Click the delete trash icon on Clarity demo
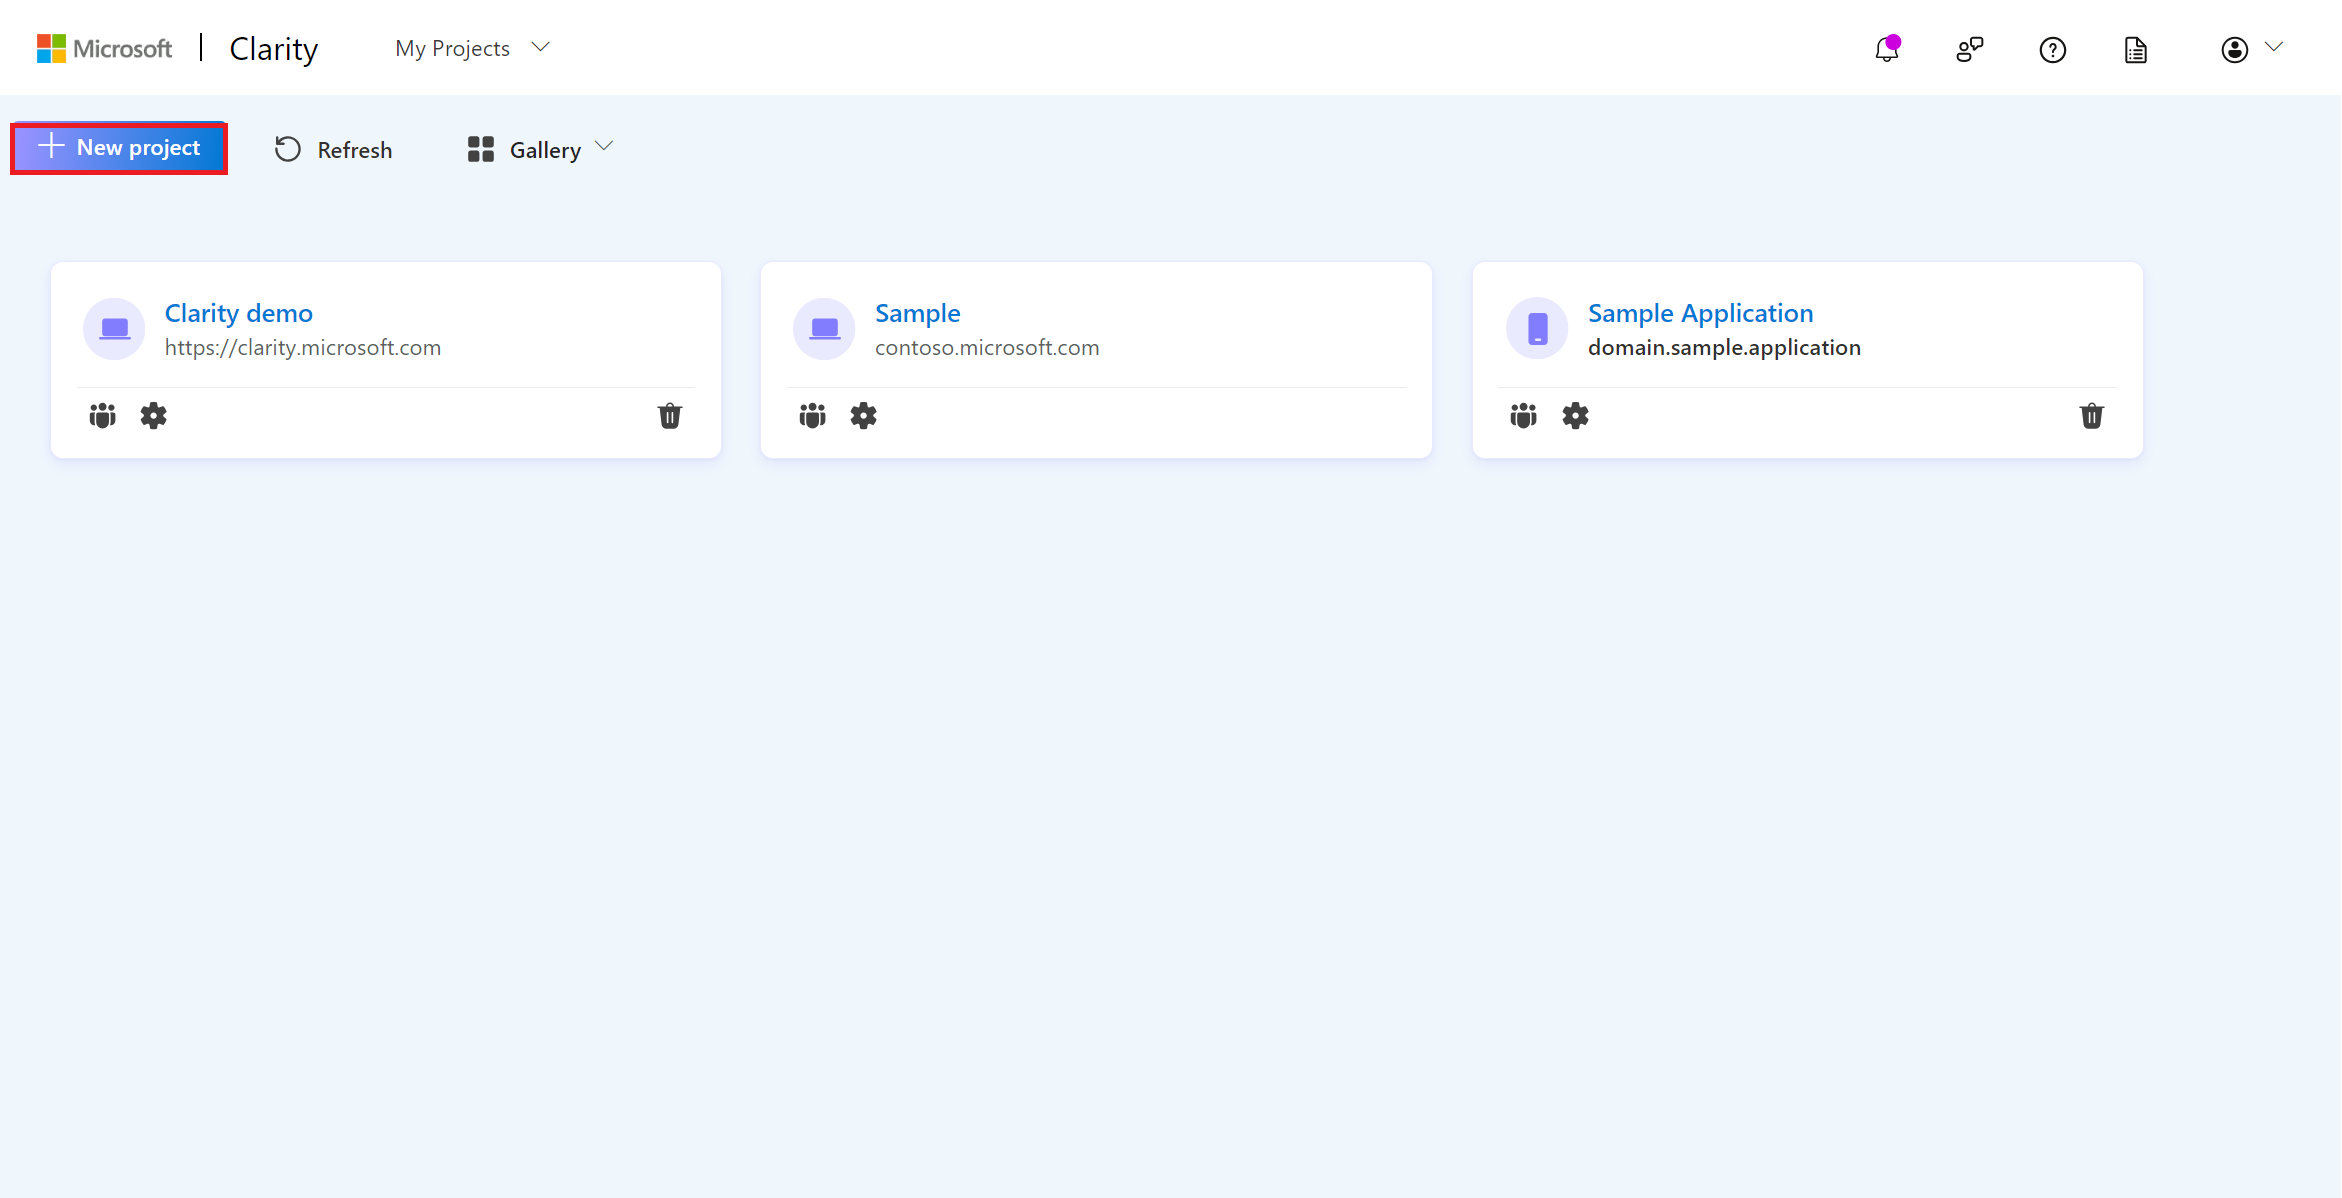This screenshot has height=1198, width=2342. point(669,416)
